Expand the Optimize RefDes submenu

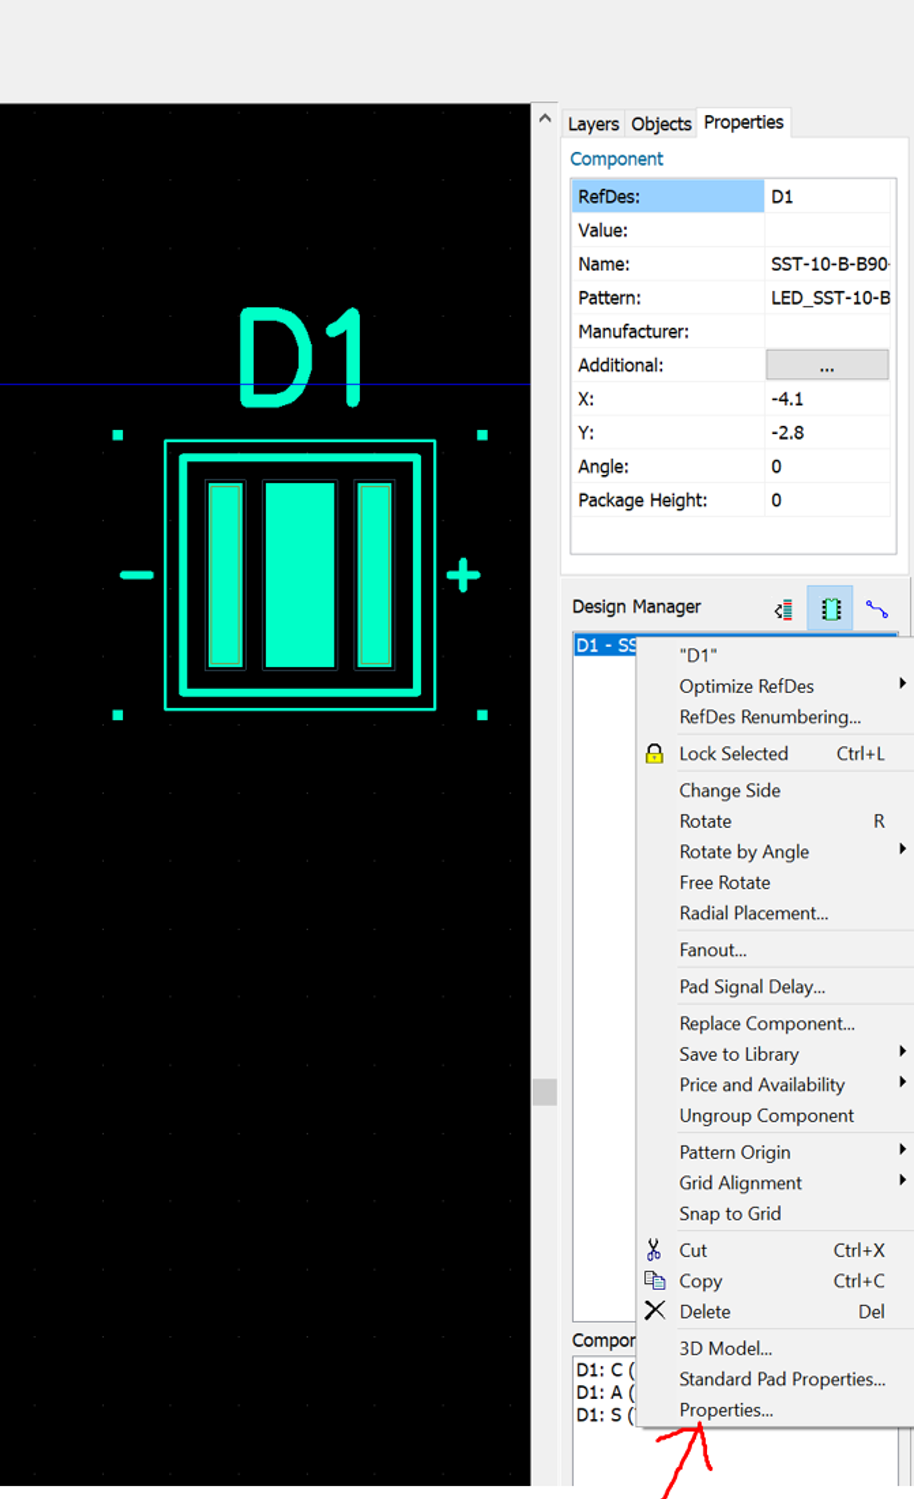[776, 686]
